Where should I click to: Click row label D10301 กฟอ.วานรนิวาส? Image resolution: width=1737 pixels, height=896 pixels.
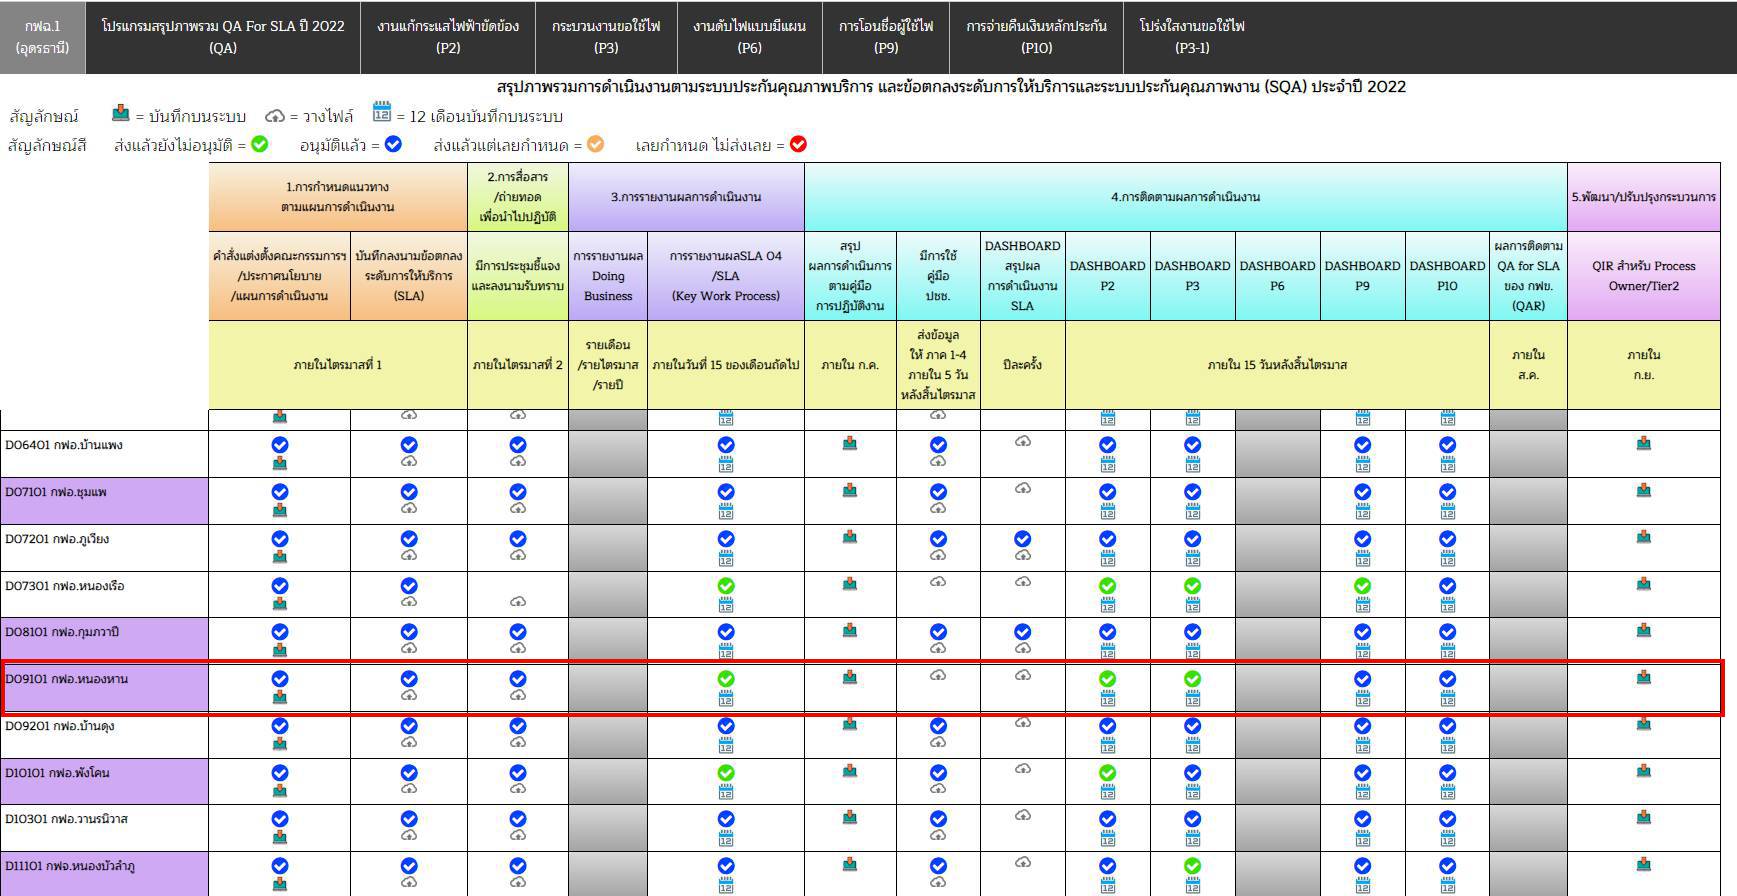pos(67,819)
